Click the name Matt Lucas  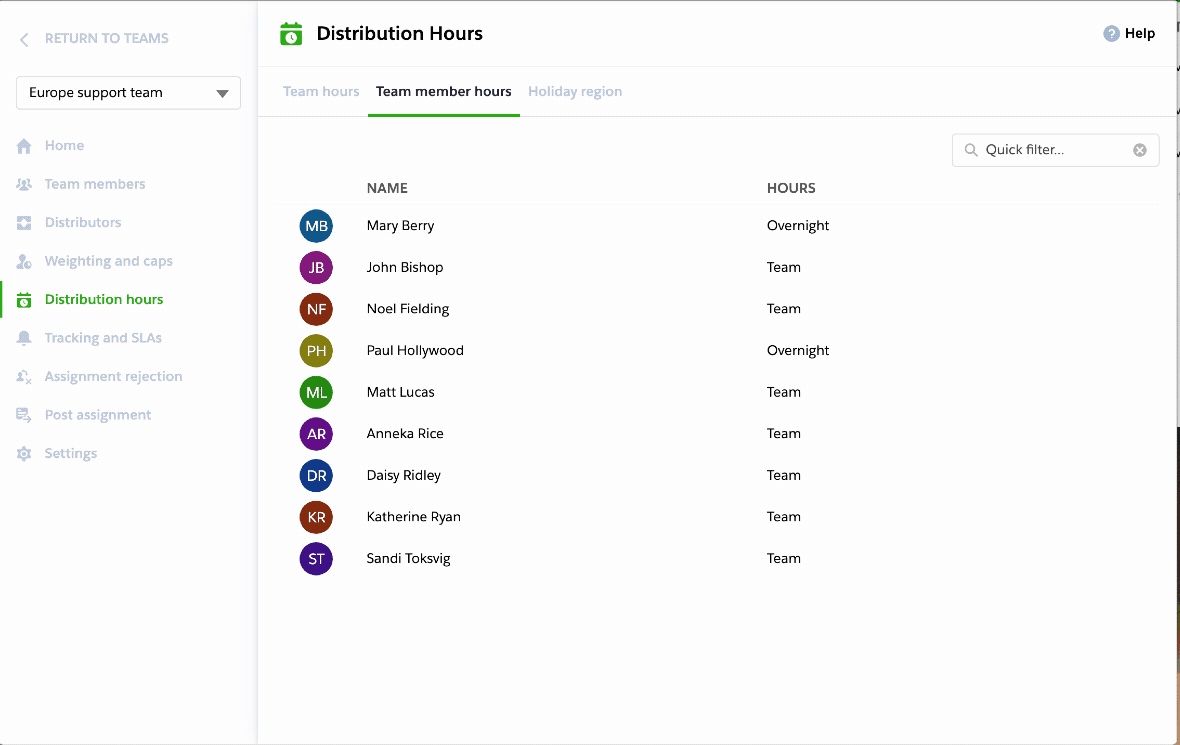400,392
